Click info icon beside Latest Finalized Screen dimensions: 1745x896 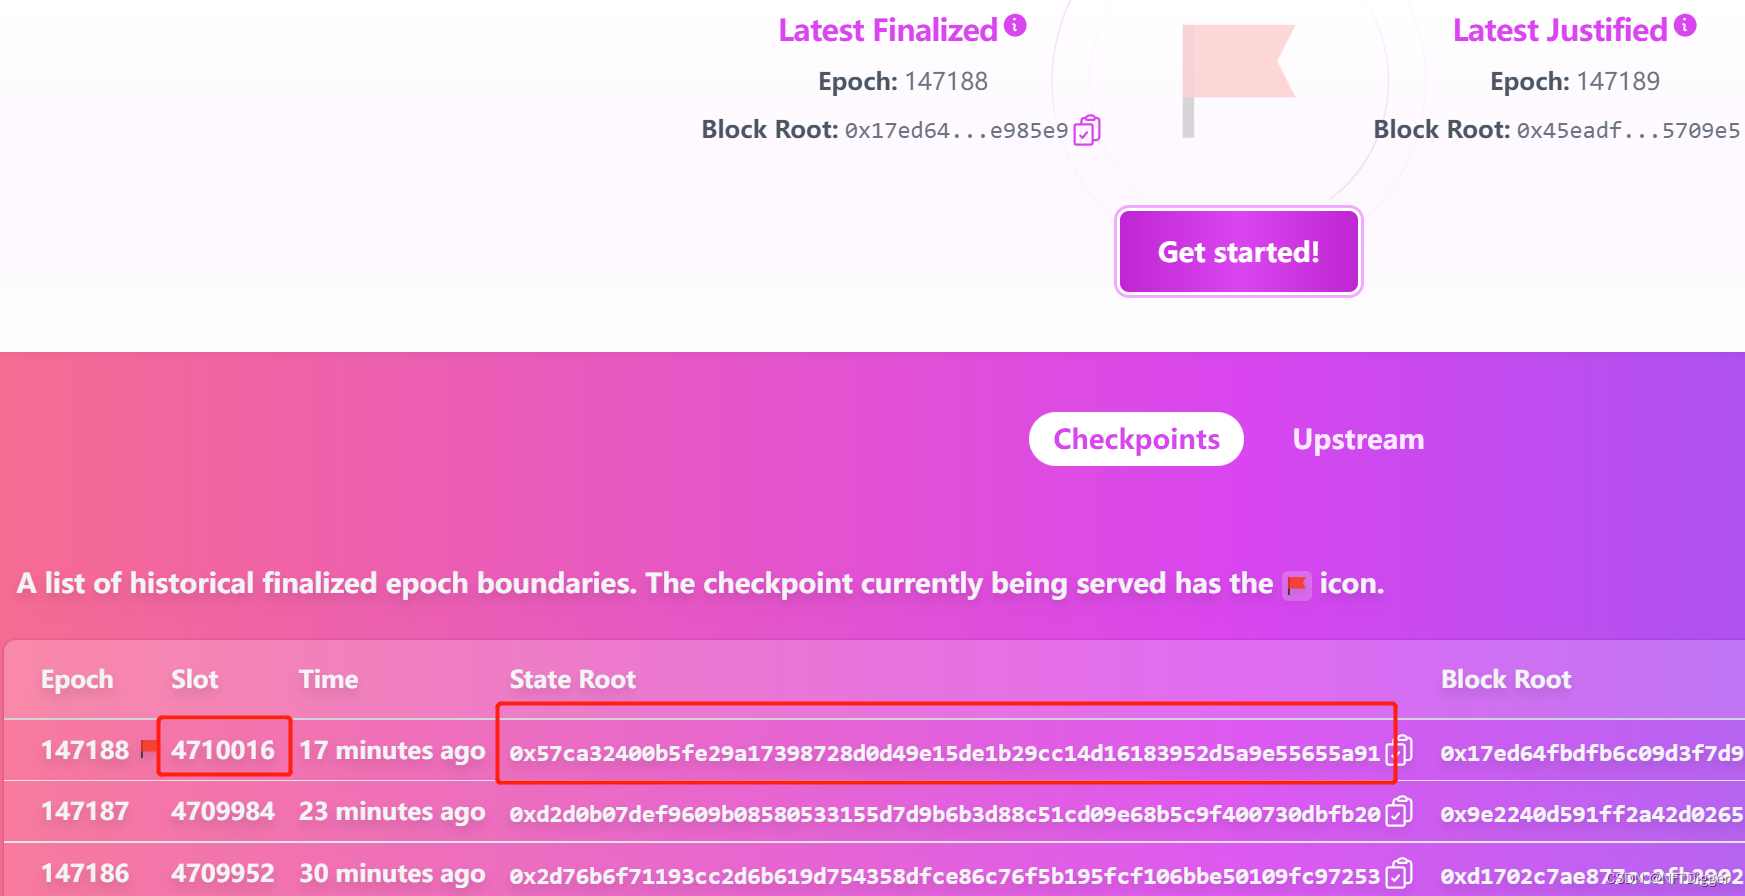pyautogui.click(x=1015, y=26)
